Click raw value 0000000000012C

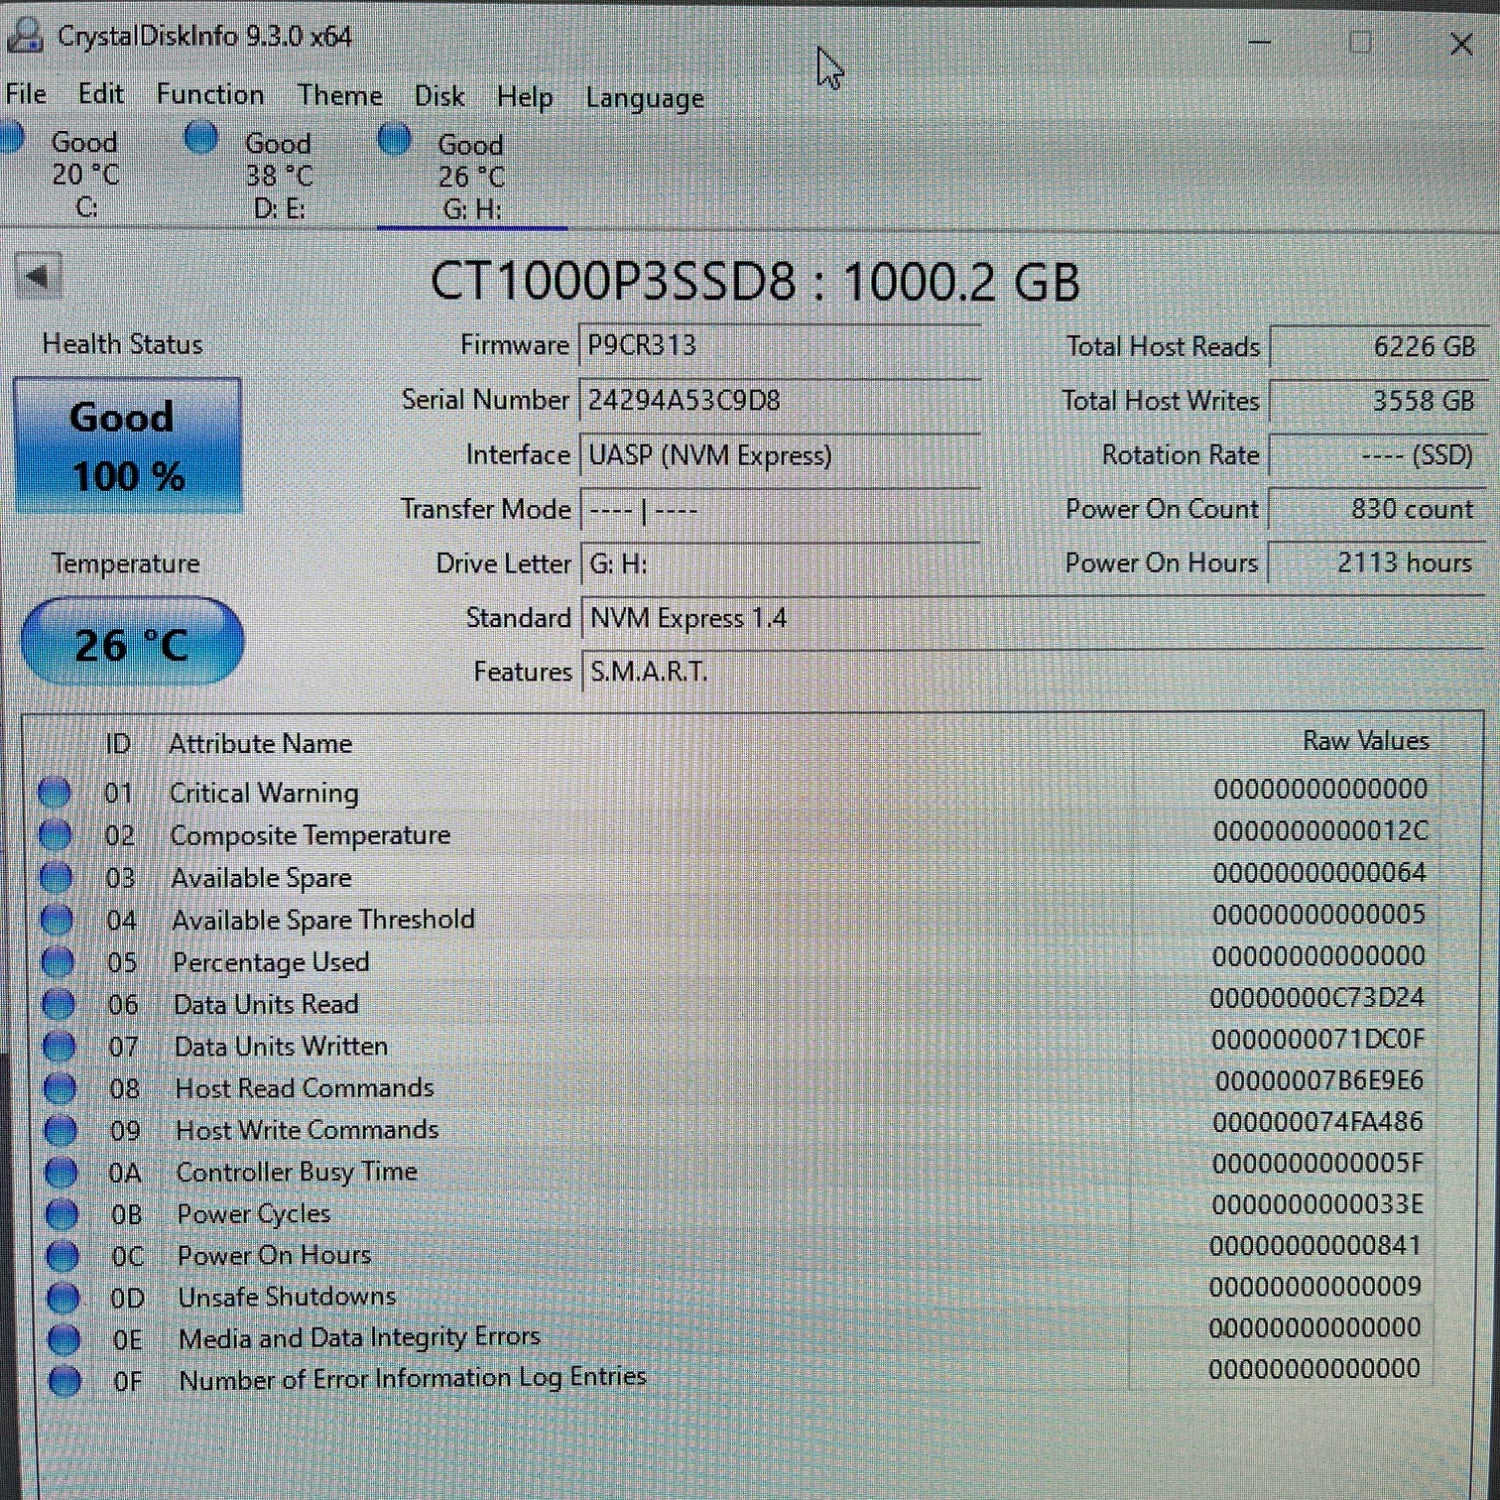coord(1320,831)
